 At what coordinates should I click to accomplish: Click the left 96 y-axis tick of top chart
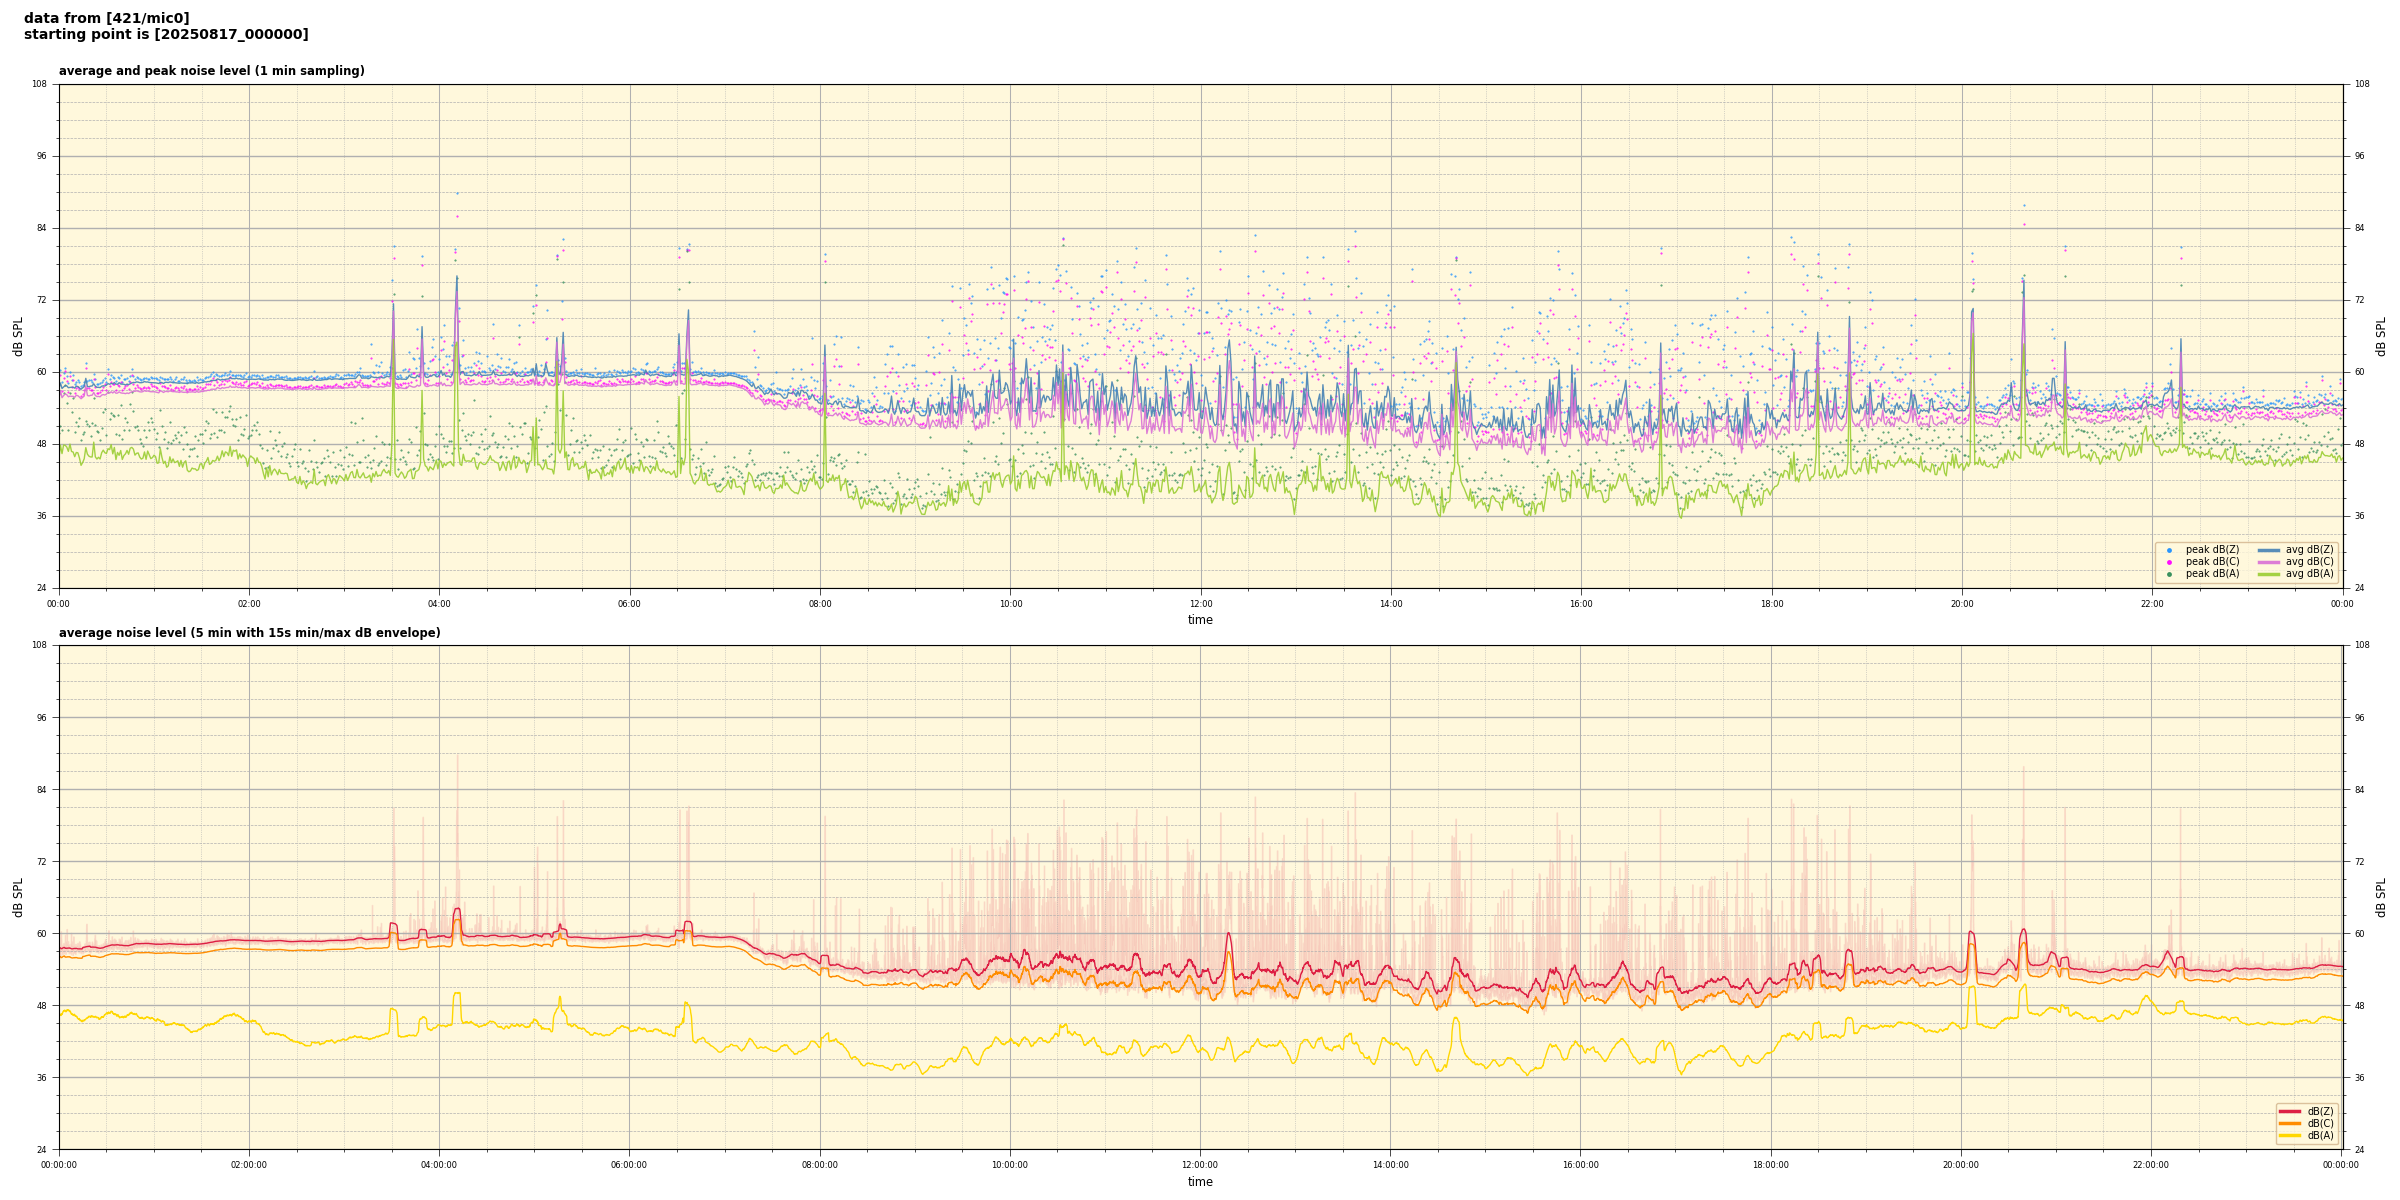(x=41, y=156)
